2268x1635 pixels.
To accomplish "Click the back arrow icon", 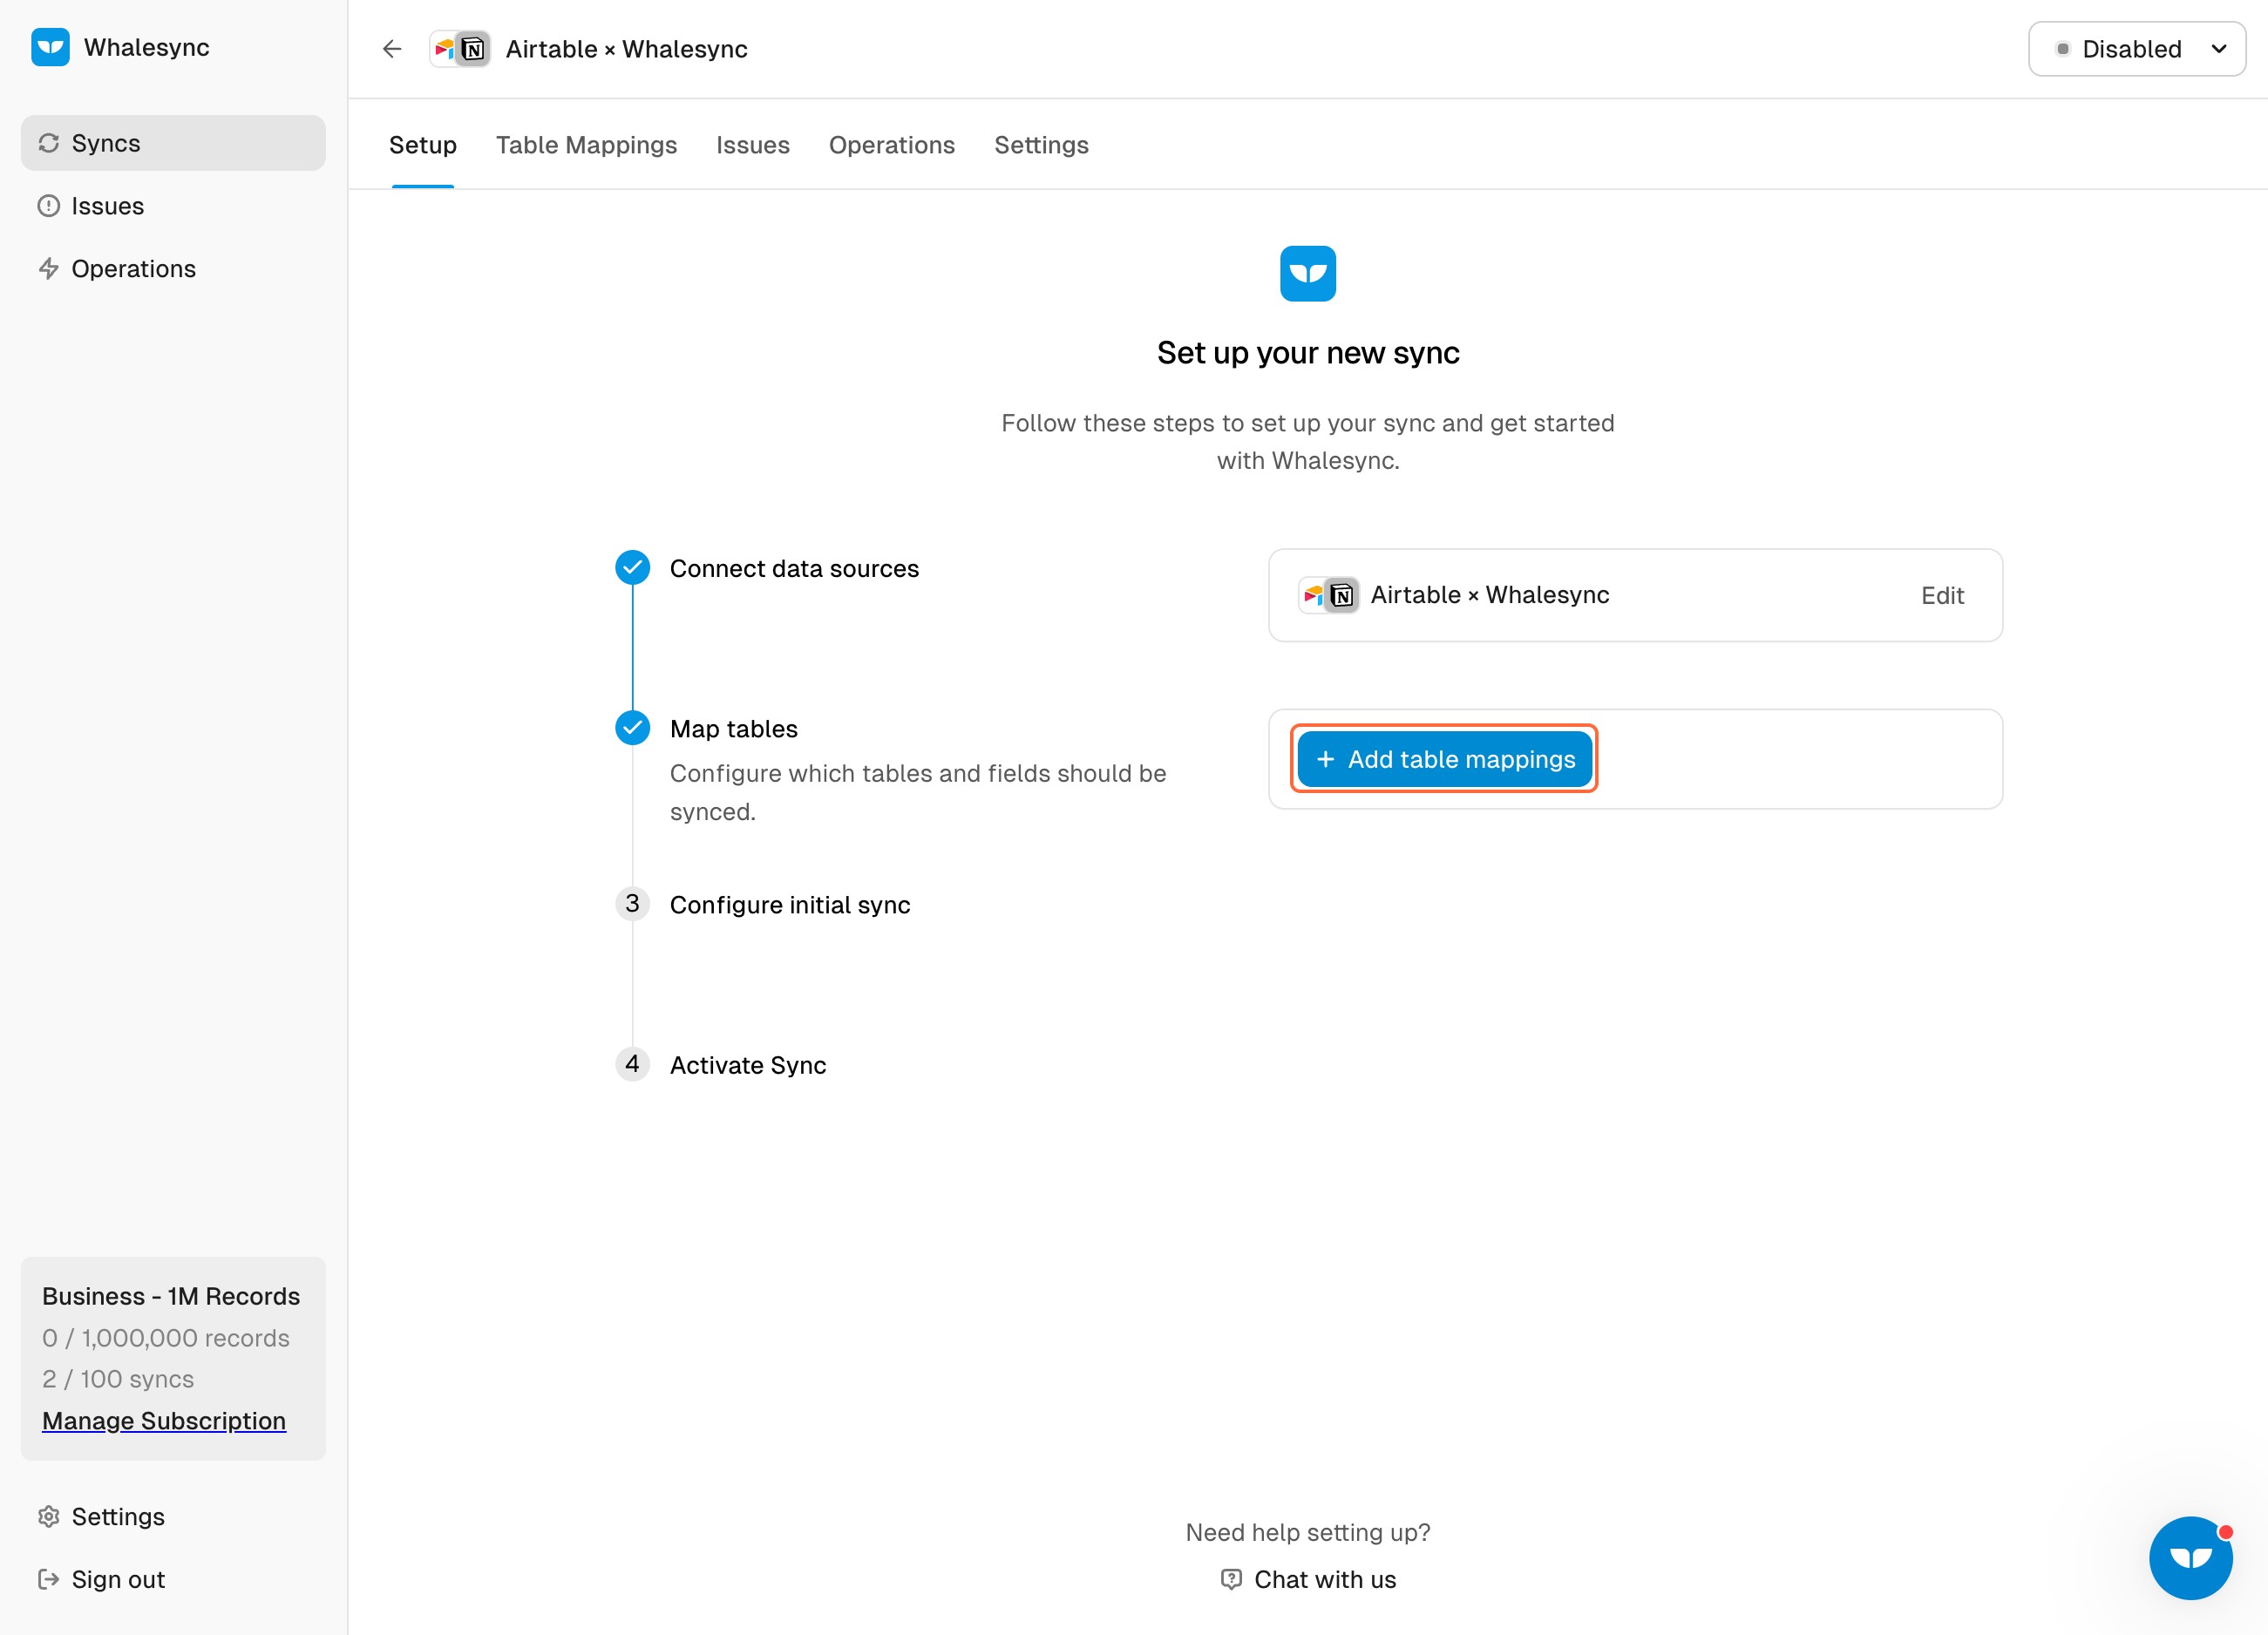I will click(392, 49).
